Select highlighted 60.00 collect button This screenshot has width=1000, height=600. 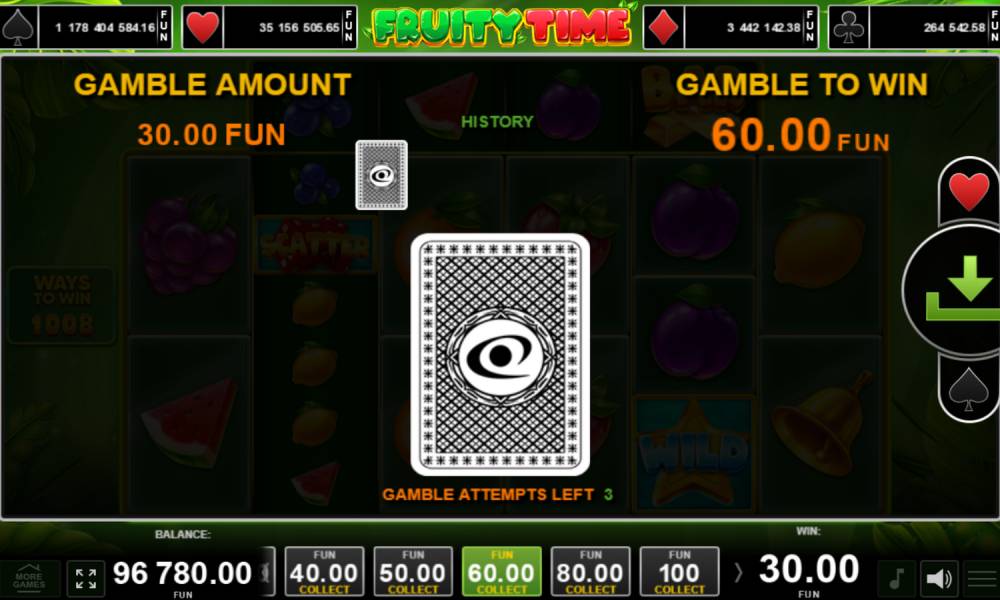pos(501,571)
